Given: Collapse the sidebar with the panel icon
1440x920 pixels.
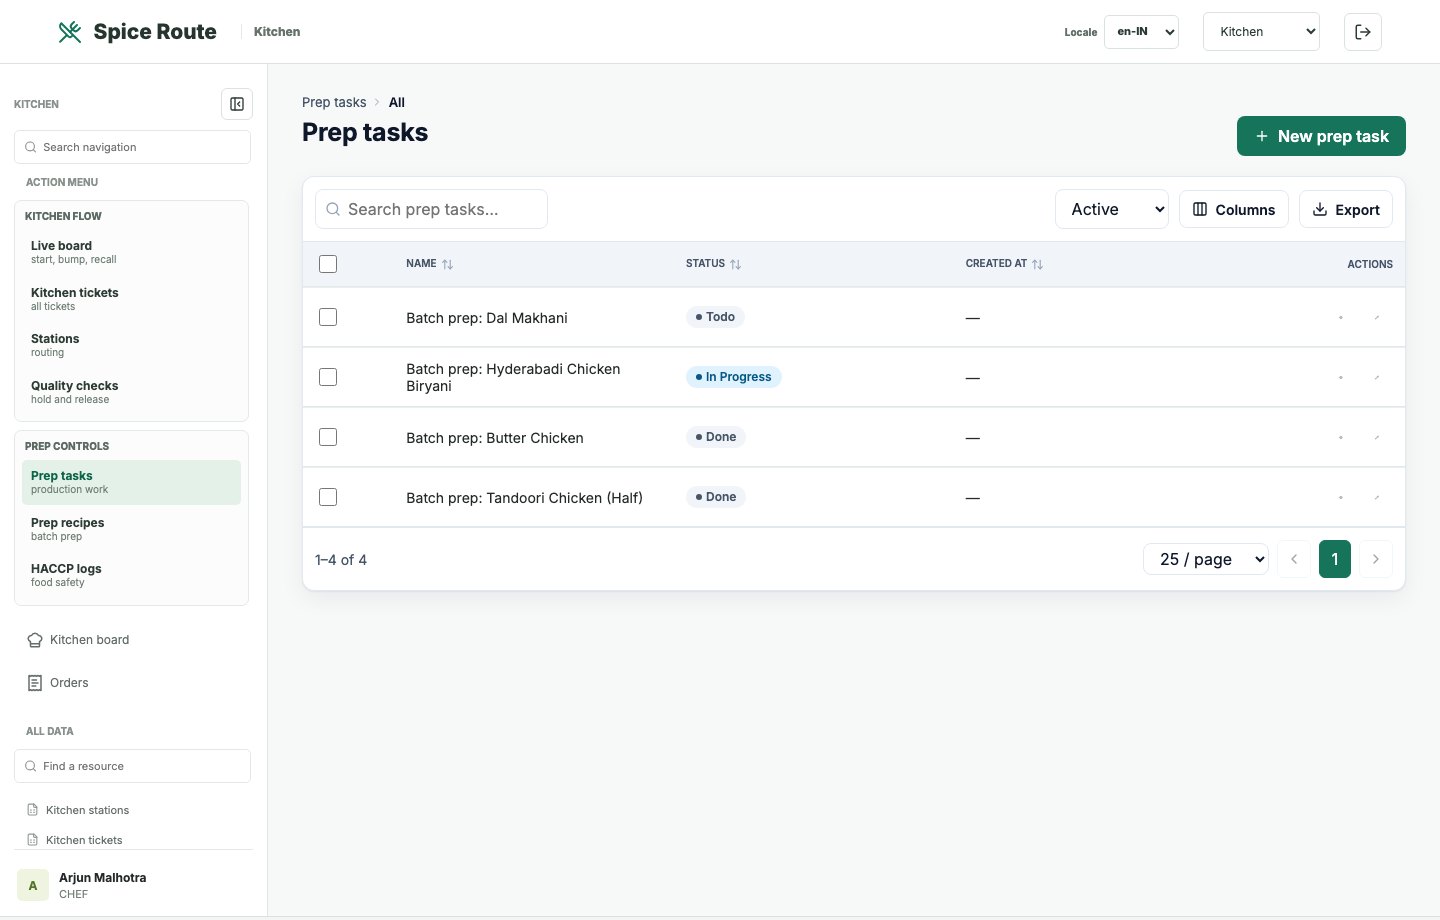Looking at the screenshot, I should [x=237, y=104].
